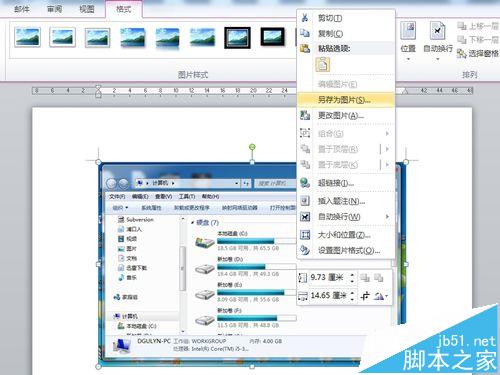The image size is (500, 375).
Task: Open 自动换行(W) submenu in context menu
Action: click(x=346, y=217)
